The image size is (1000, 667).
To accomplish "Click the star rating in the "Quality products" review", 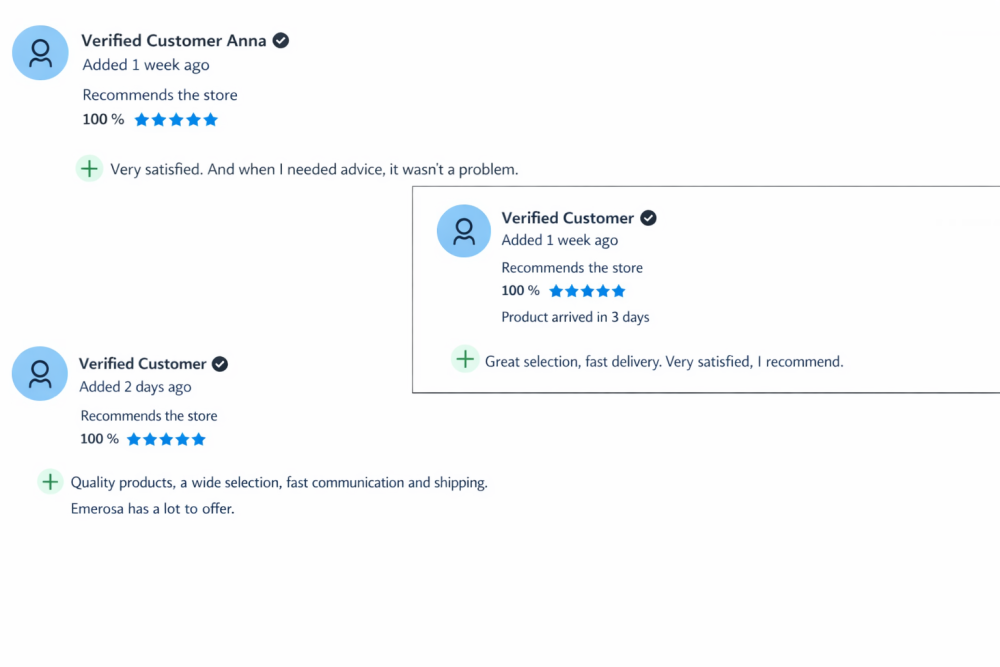I will click(166, 439).
